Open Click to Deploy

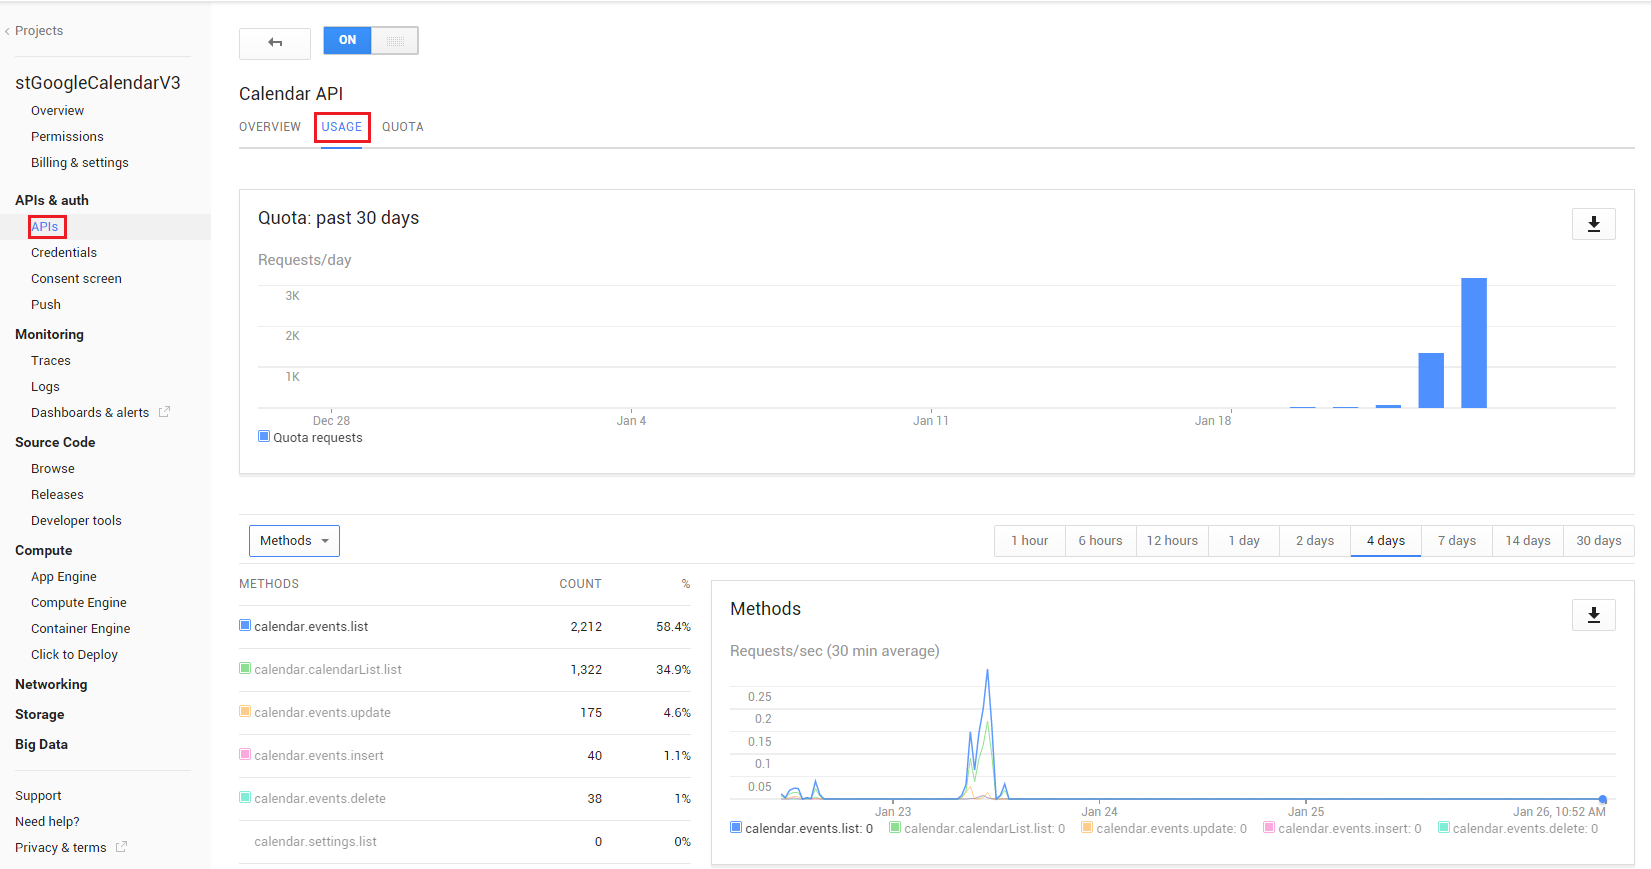(x=74, y=655)
